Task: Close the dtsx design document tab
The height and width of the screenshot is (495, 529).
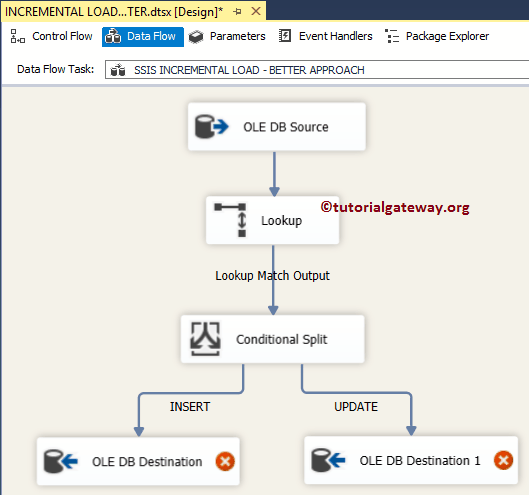Action: pyautogui.click(x=256, y=11)
